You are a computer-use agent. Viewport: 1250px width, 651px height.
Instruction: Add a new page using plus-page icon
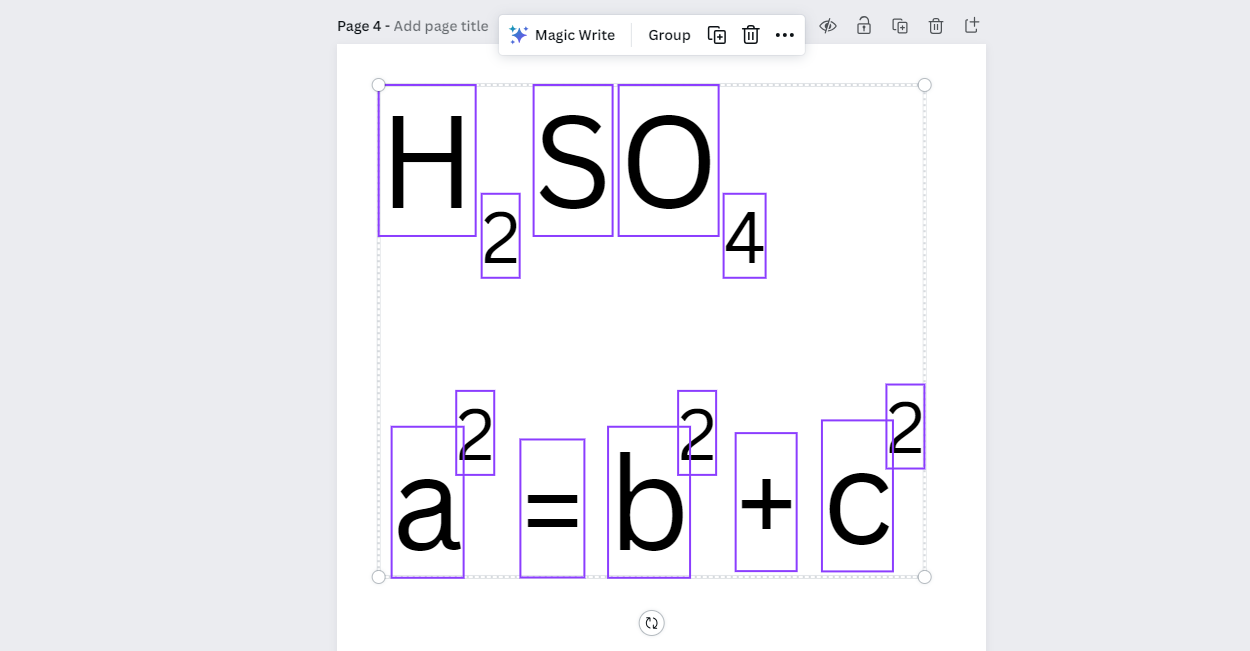click(x=972, y=26)
